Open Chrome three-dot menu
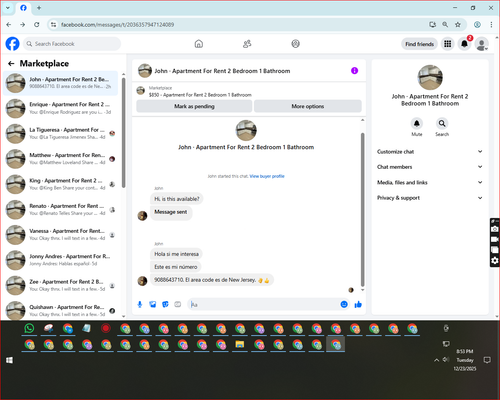Image resolution: width=500 pixels, height=400 pixels. pos(491,25)
